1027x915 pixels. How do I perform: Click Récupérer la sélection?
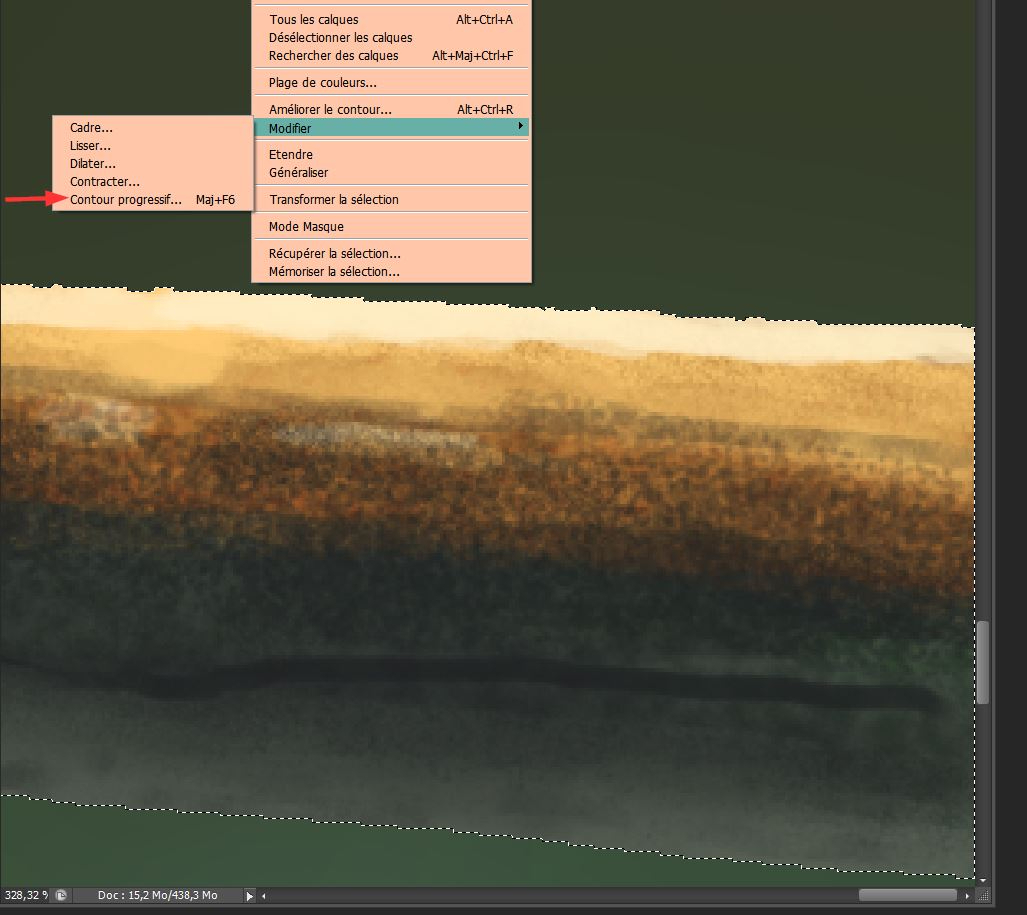click(334, 254)
